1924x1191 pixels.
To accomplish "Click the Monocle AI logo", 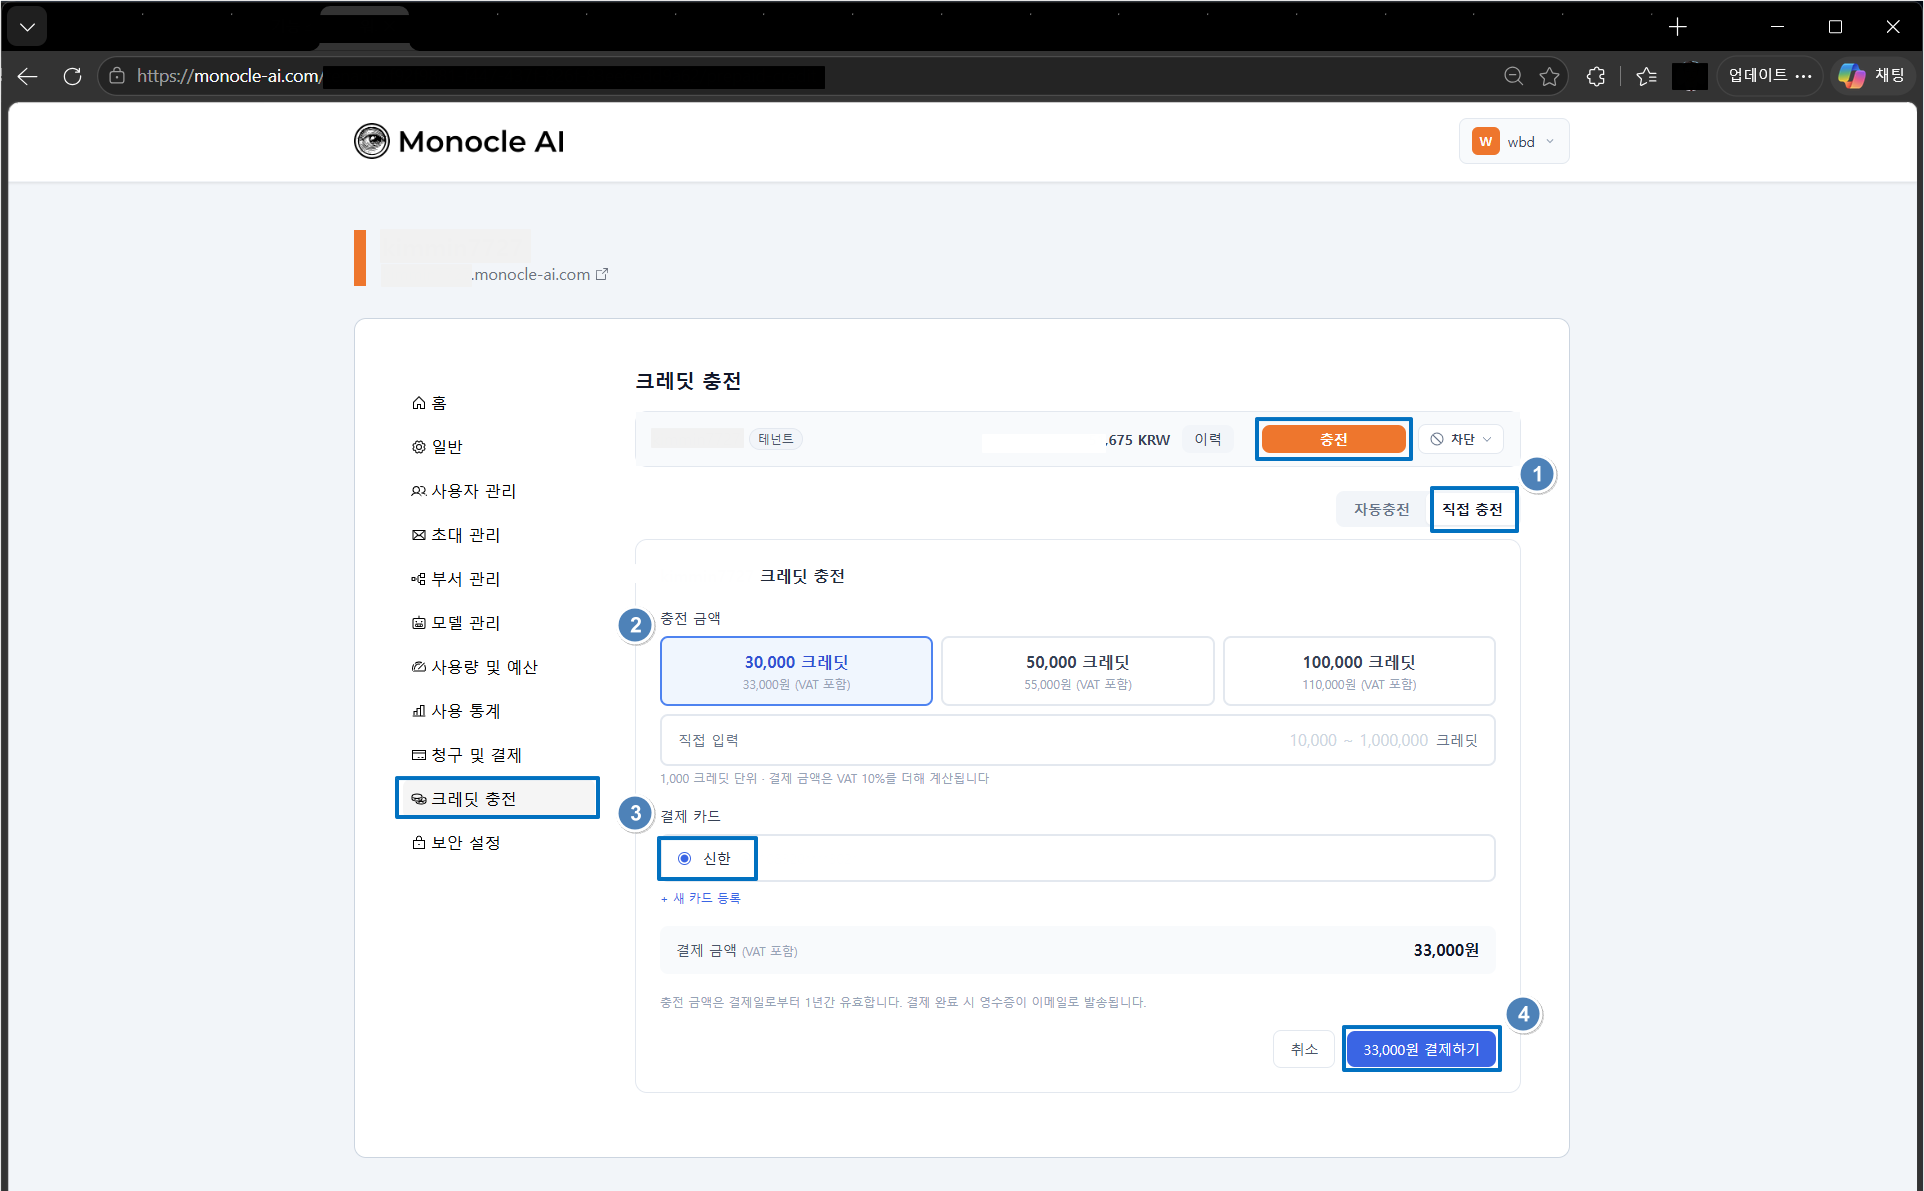I will [459, 141].
